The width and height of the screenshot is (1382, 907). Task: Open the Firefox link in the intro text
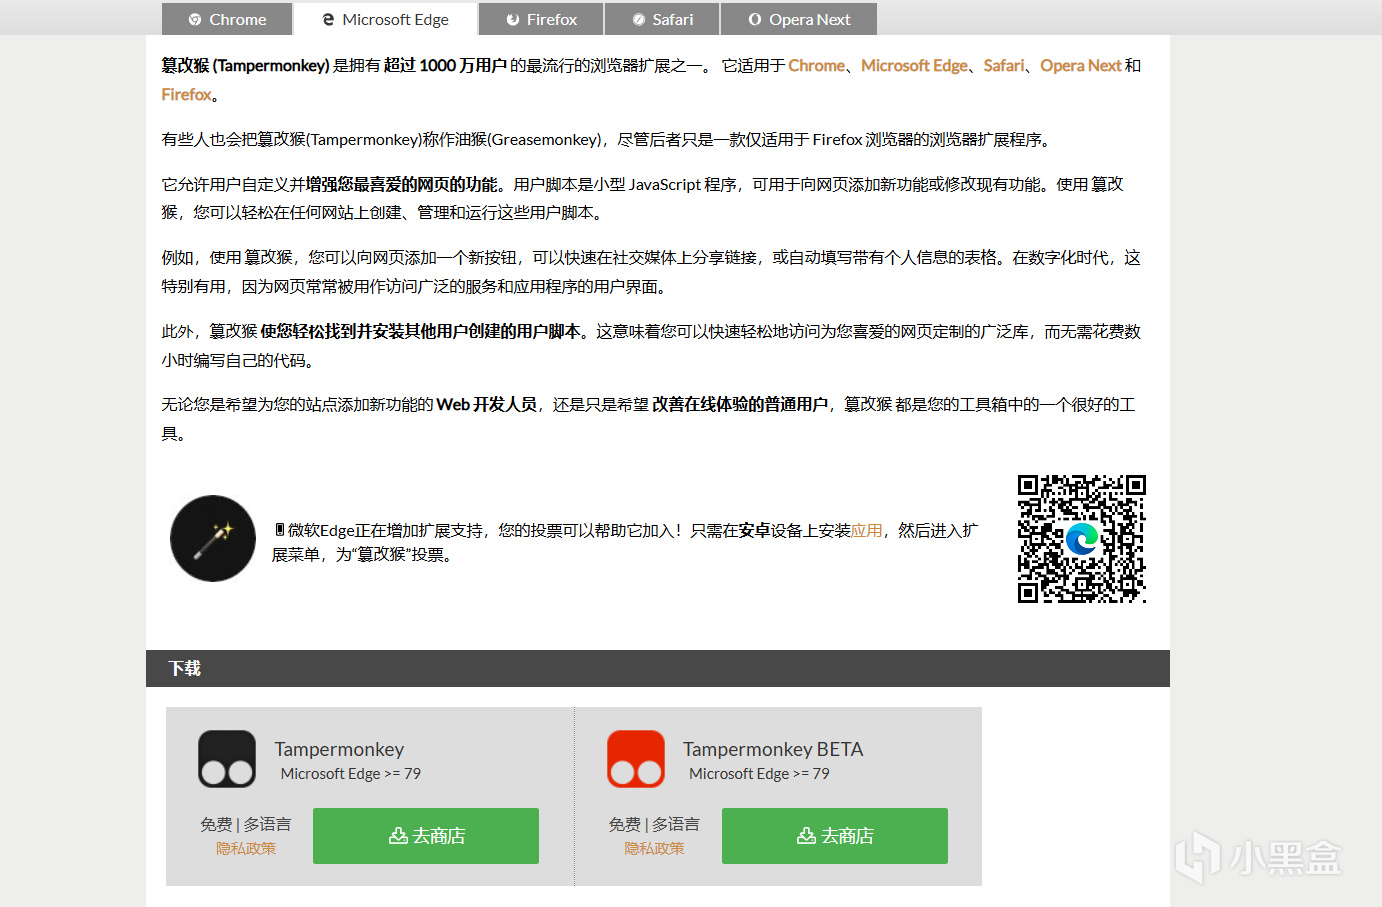(x=186, y=94)
